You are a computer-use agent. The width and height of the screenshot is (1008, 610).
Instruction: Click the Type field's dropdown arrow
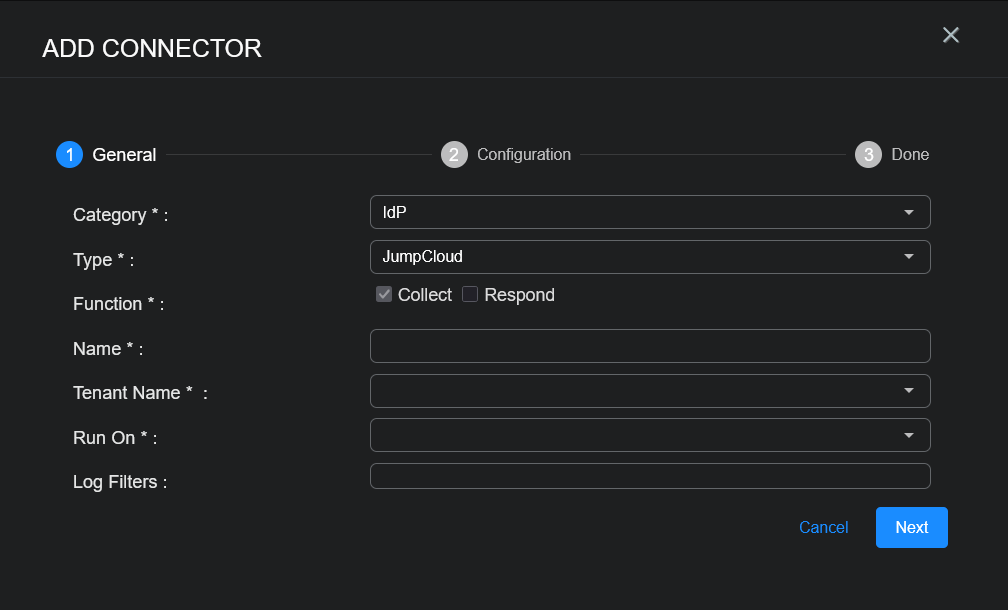click(x=909, y=257)
